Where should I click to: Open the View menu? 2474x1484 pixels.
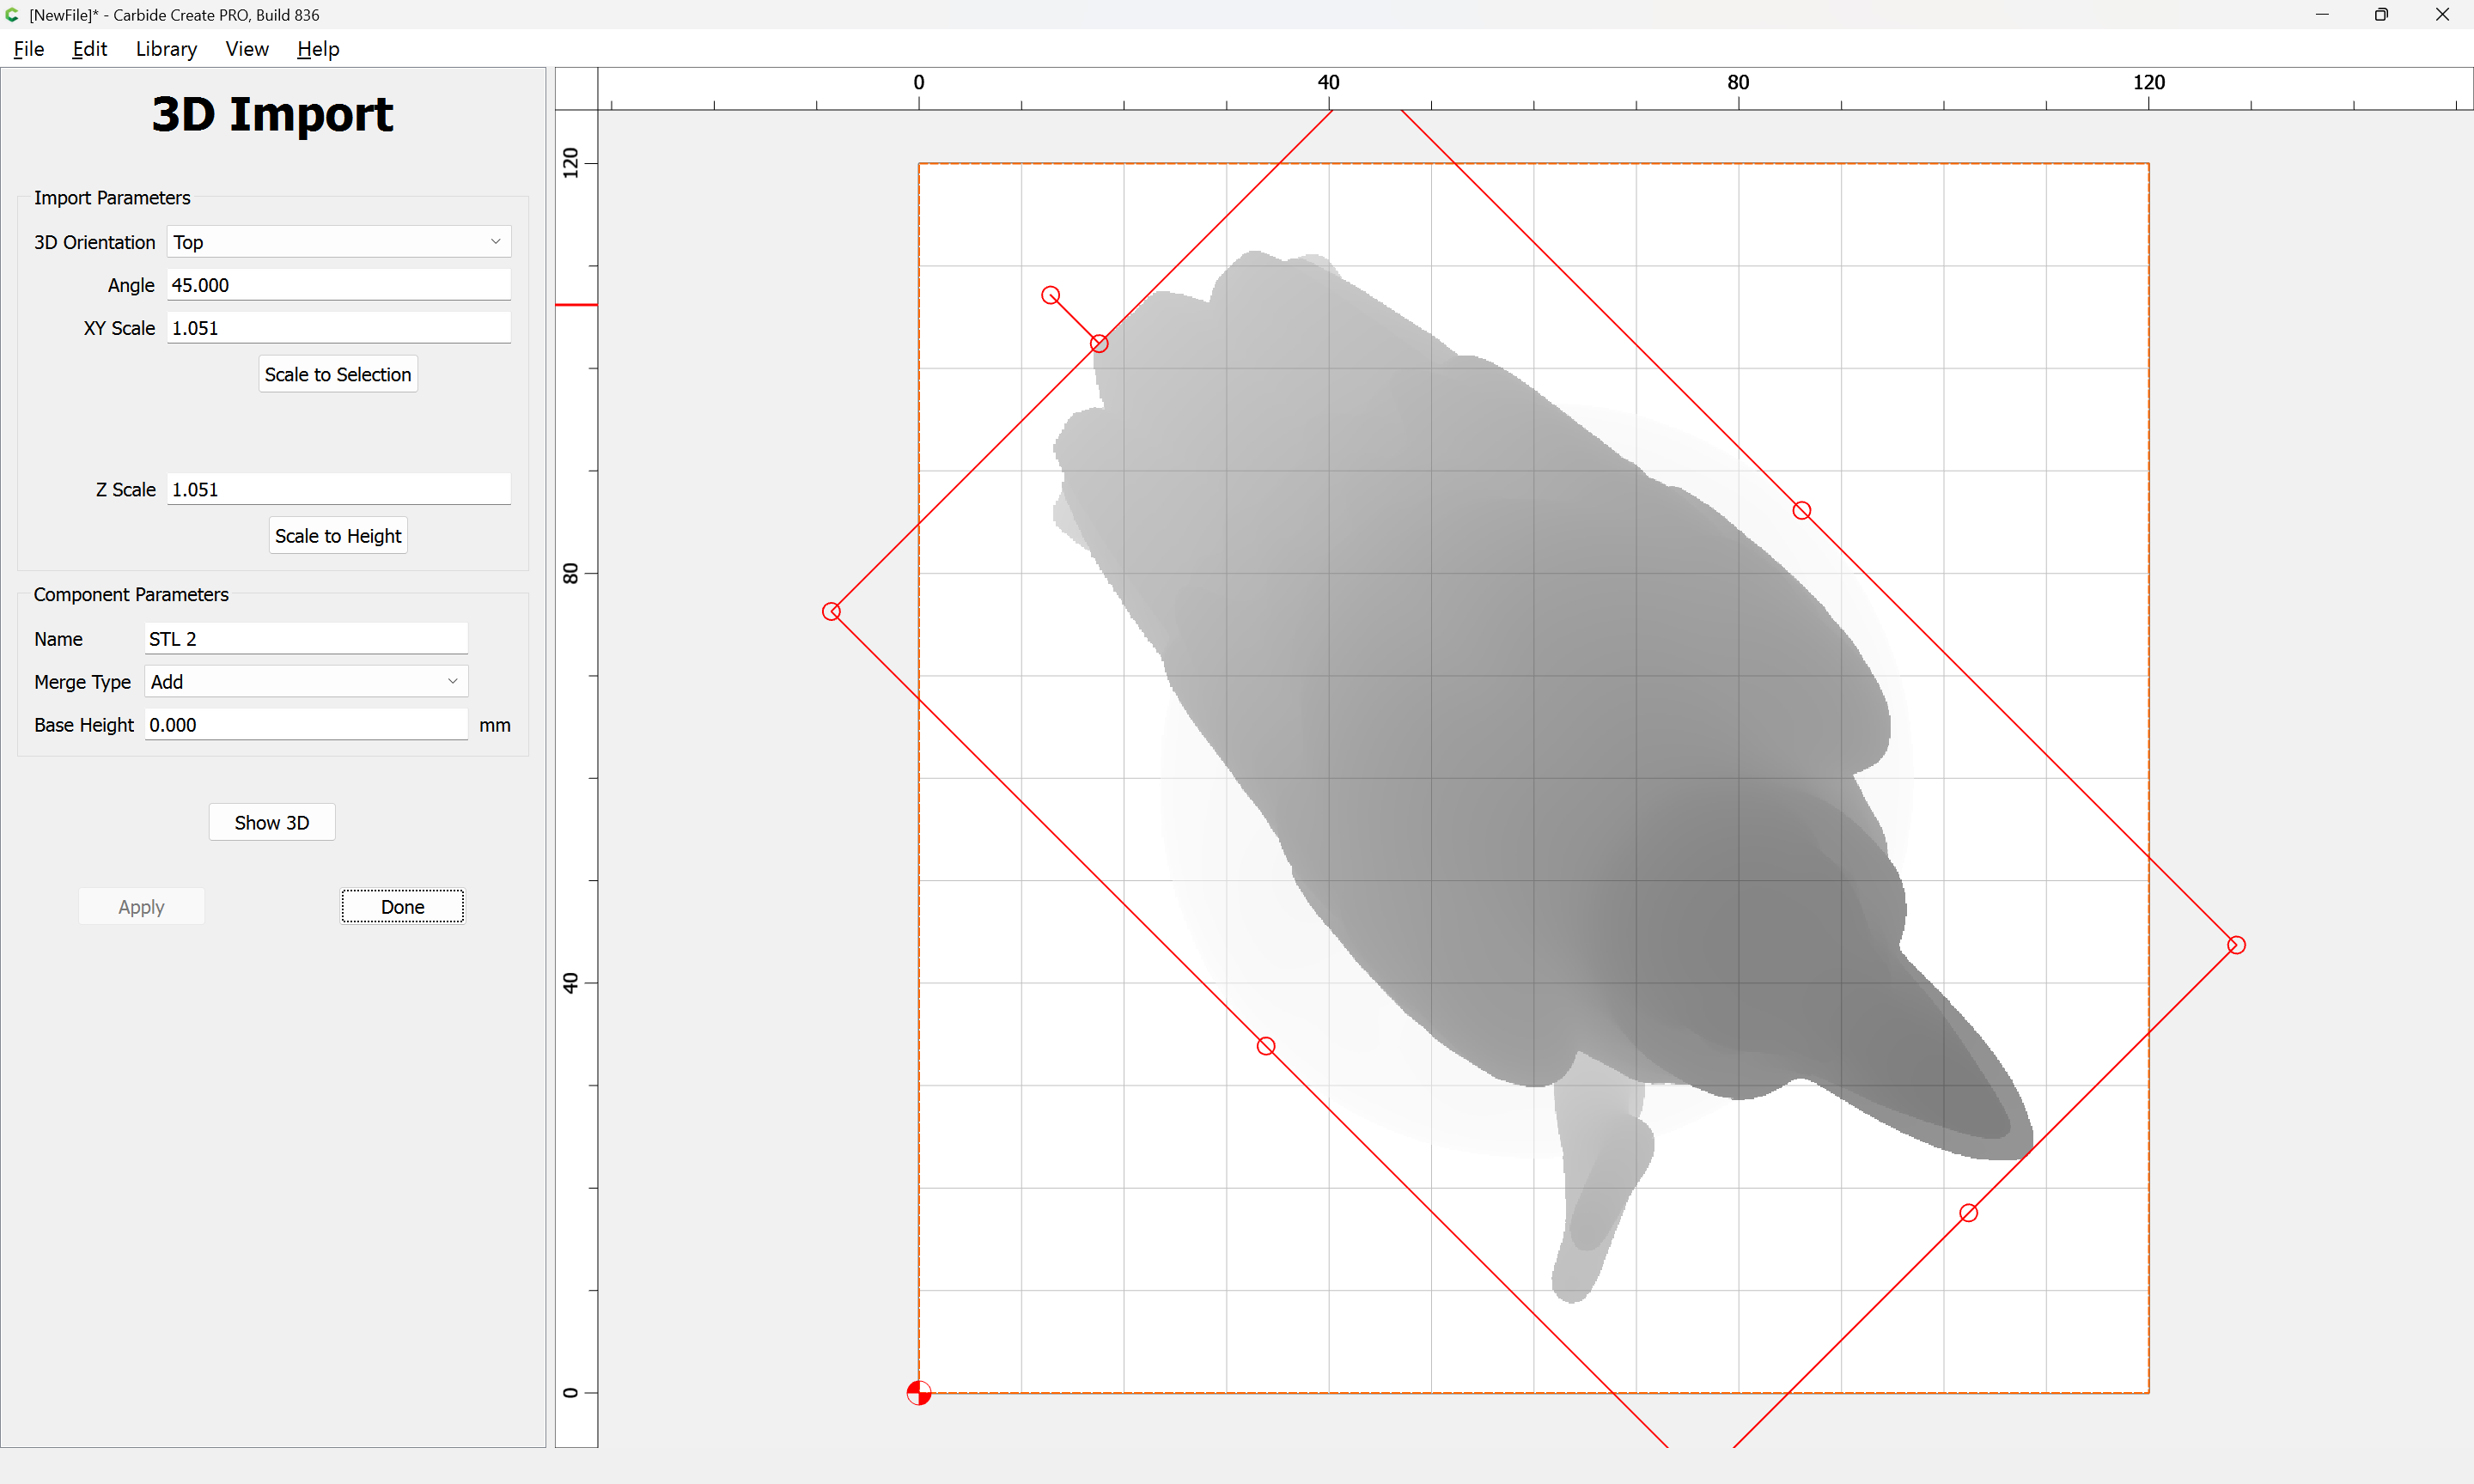coord(246,49)
